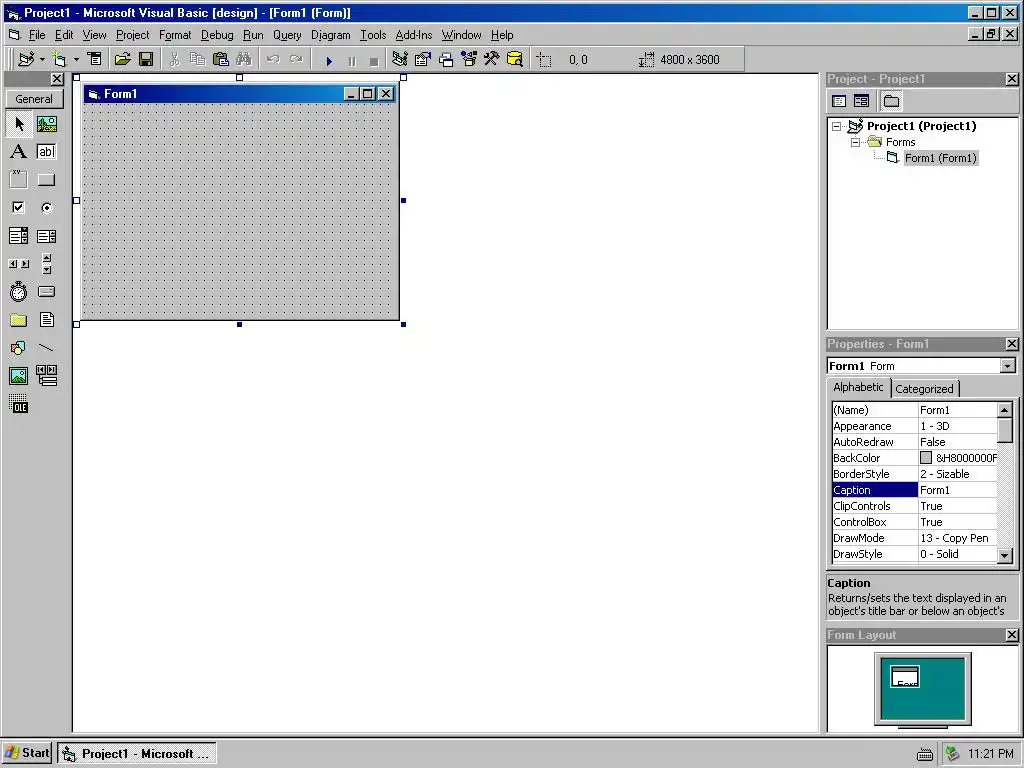The height and width of the screenshot is (768, 1024).
Task: Open the Object Browser toolbar icon
Action: 469,59
